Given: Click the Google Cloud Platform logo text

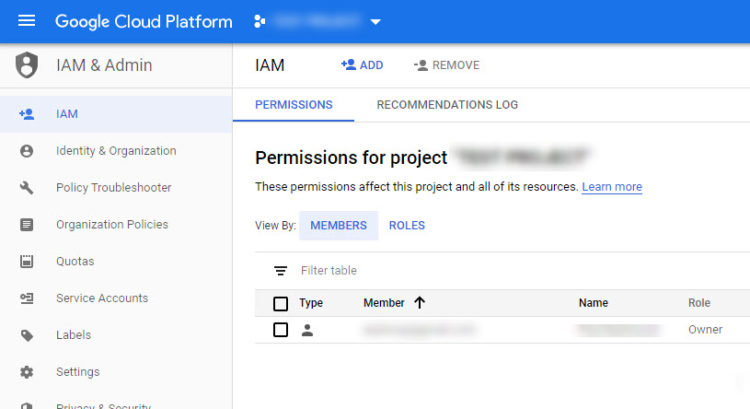Looking at the screenshot, I should coord(143,22).
